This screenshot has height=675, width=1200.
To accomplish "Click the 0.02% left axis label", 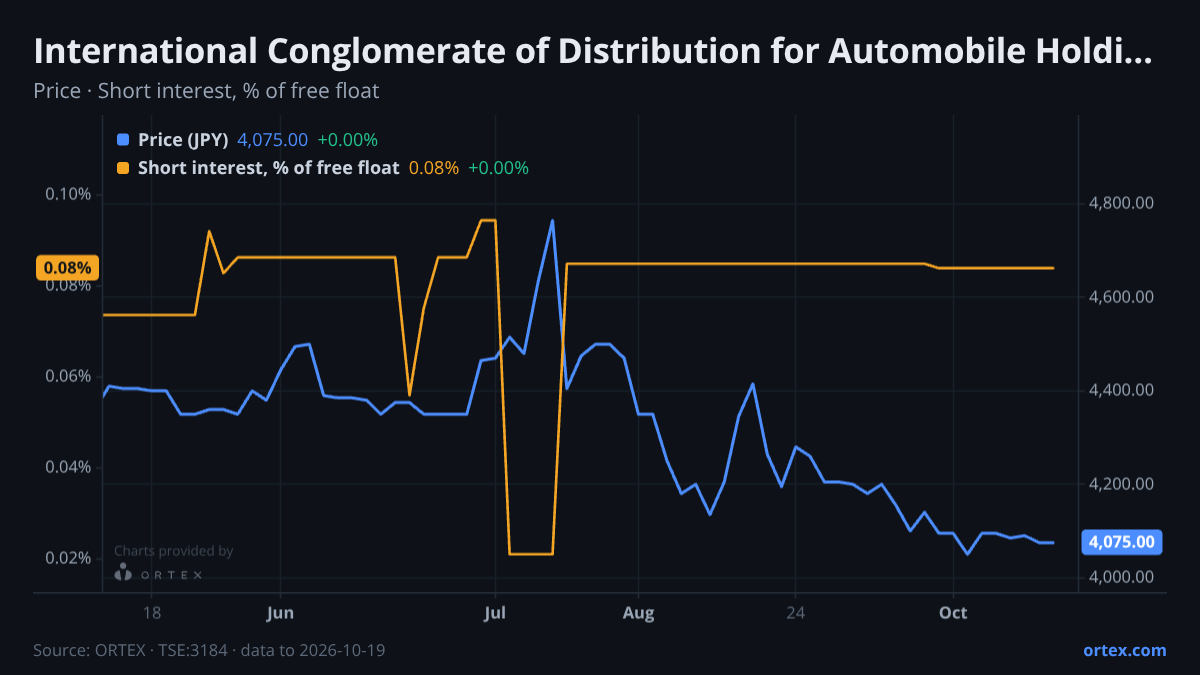I will [x=68, y=558].
